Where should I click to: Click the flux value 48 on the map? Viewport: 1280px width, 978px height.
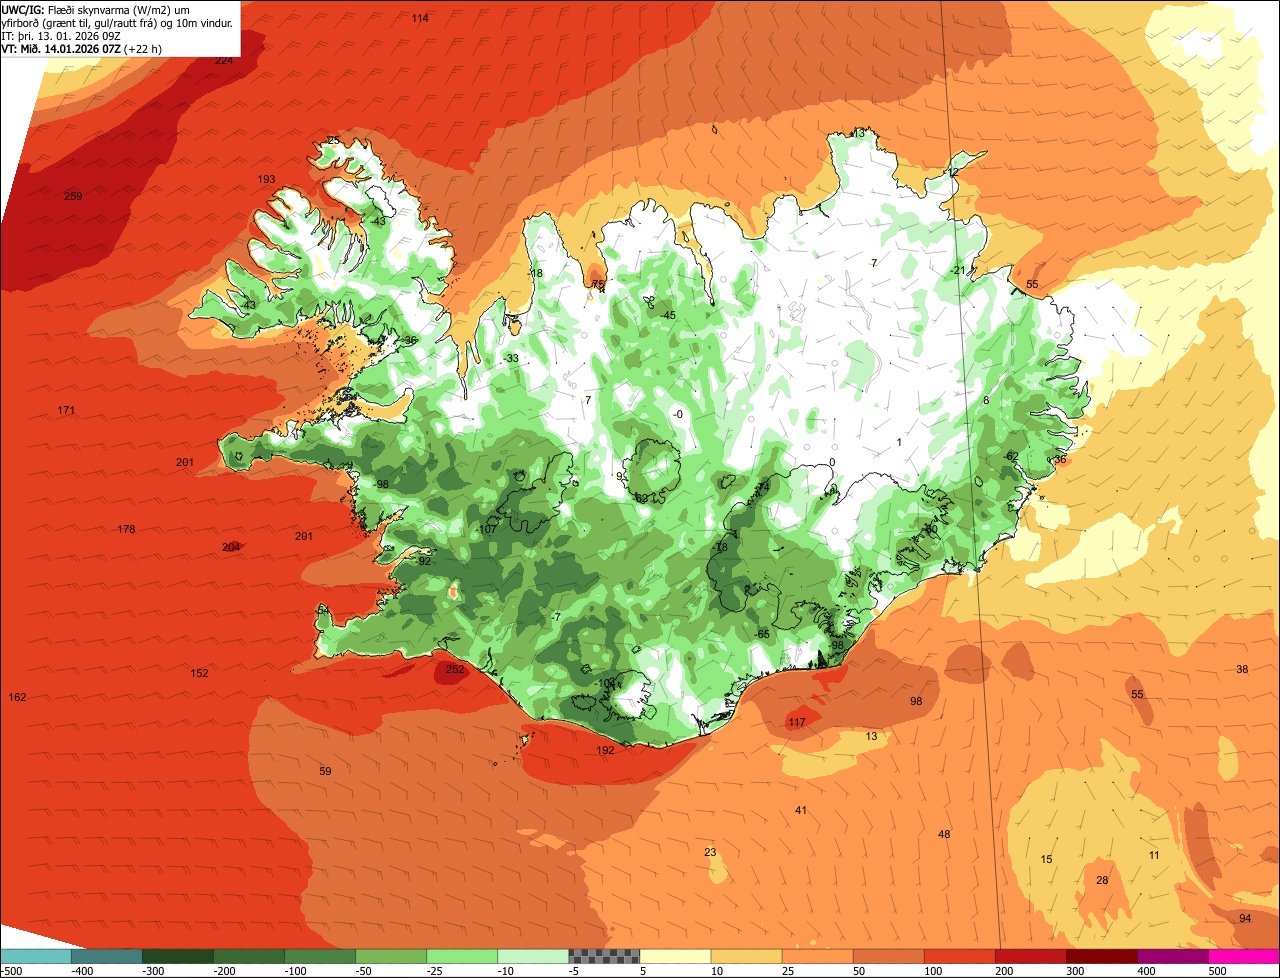click(944, 834)
